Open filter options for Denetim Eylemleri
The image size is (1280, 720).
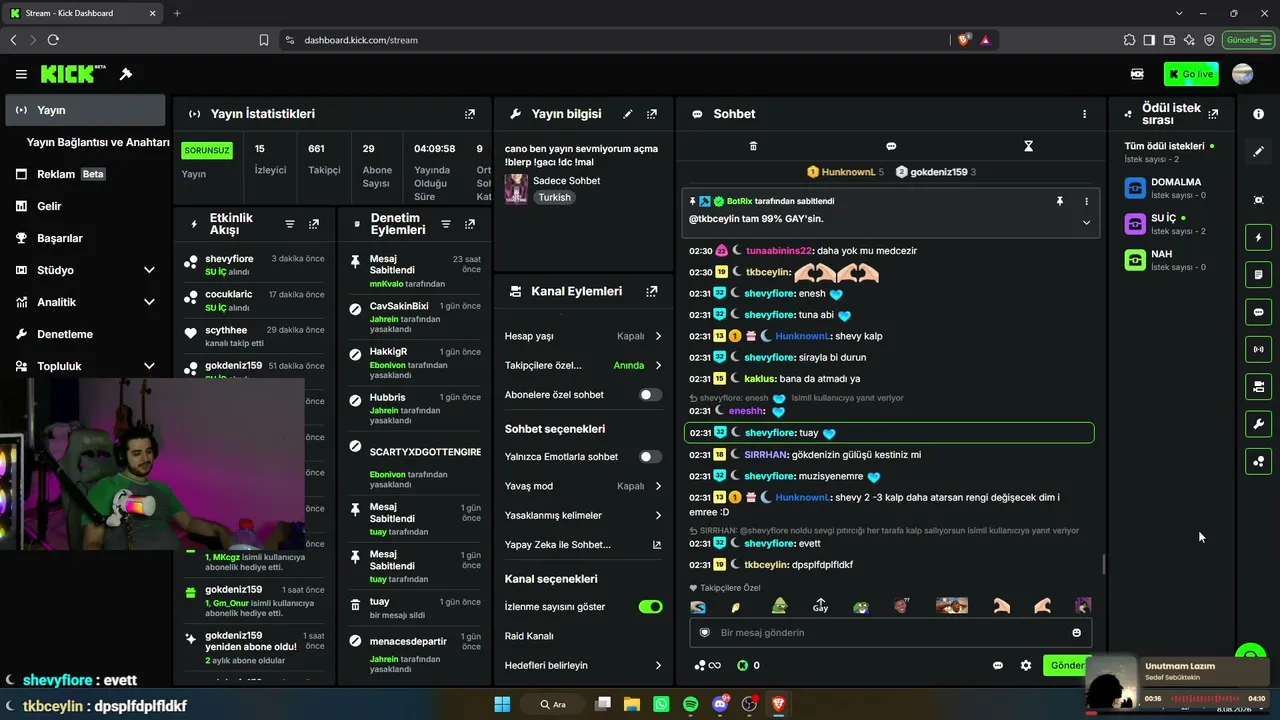(x=446, y=224)
